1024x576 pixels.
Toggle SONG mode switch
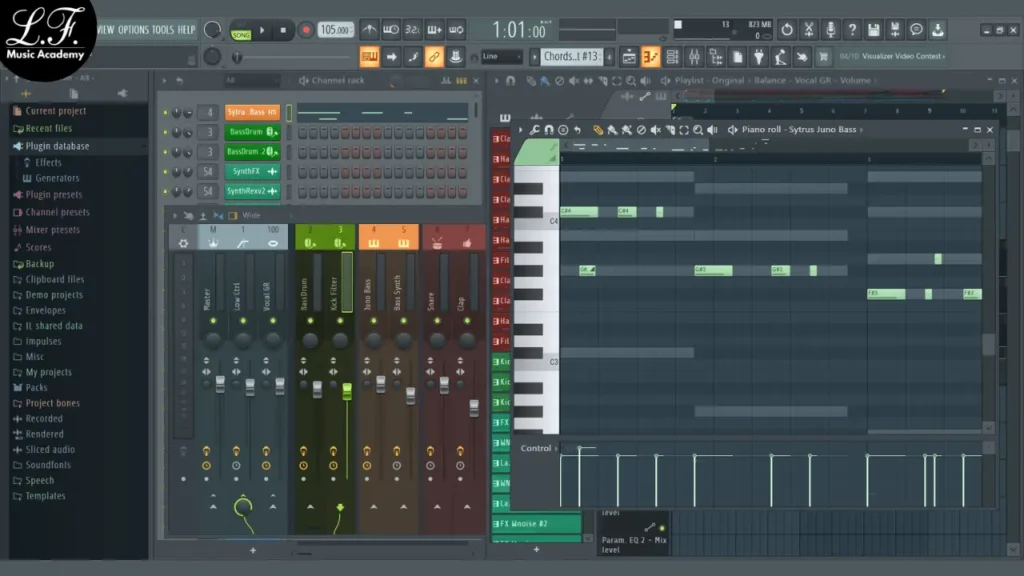(x=241, y=32)
